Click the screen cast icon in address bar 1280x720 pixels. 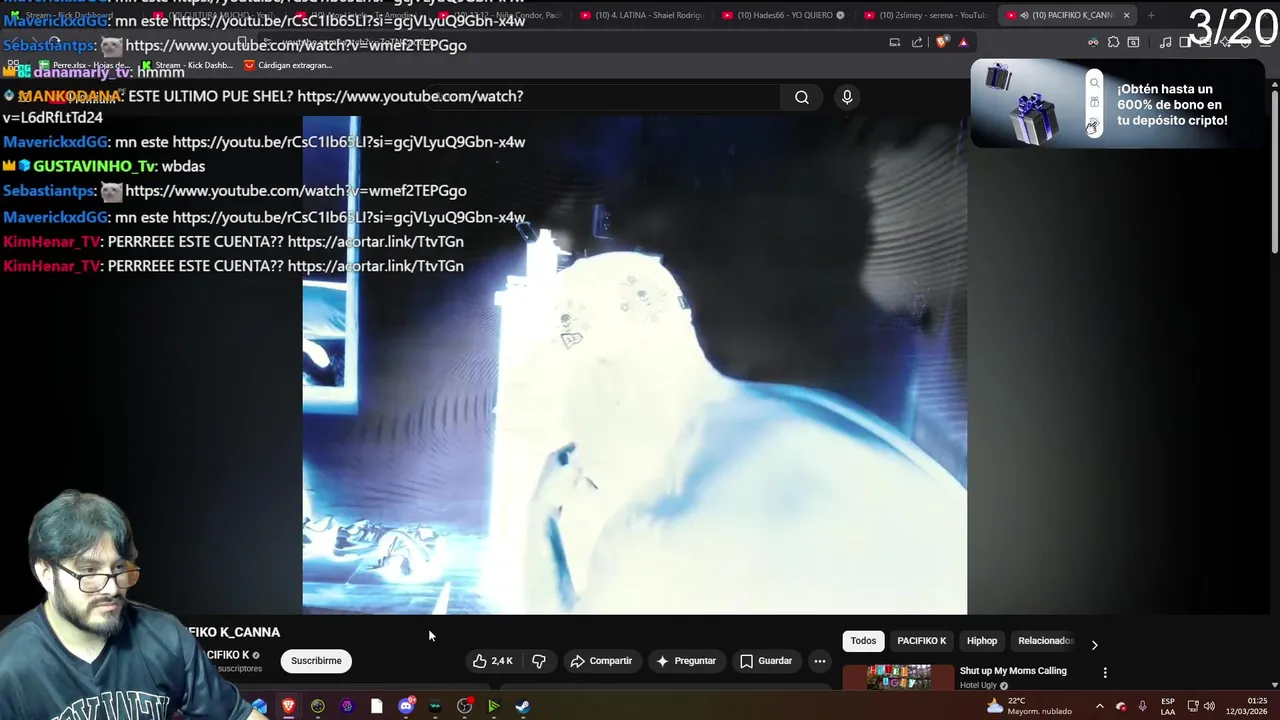pyautogui.click(x=895, y=42)
